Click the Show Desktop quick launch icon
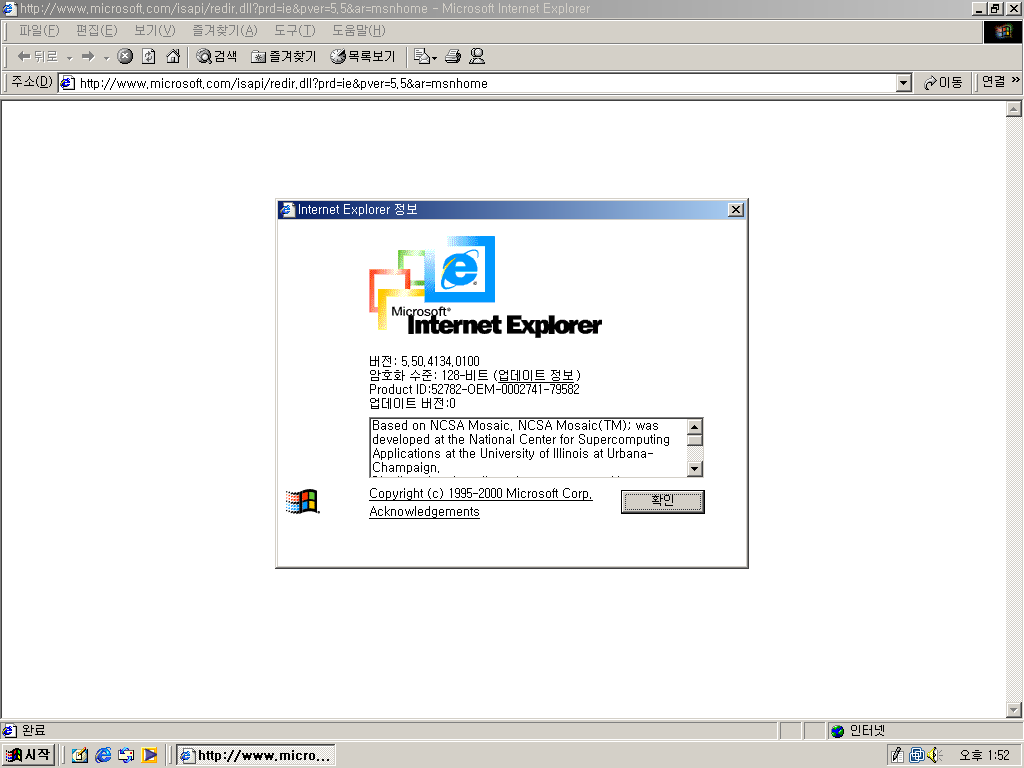 pos(80,756)
